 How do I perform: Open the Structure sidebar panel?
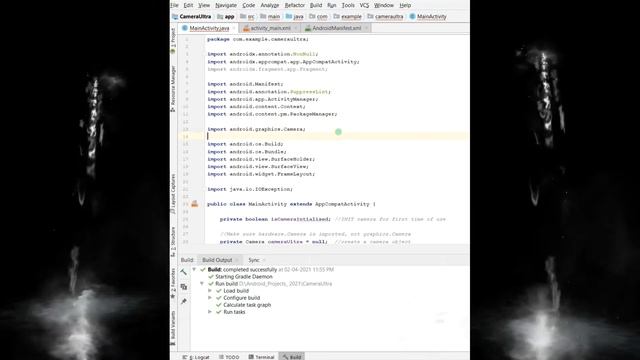(x=173, y=242)
